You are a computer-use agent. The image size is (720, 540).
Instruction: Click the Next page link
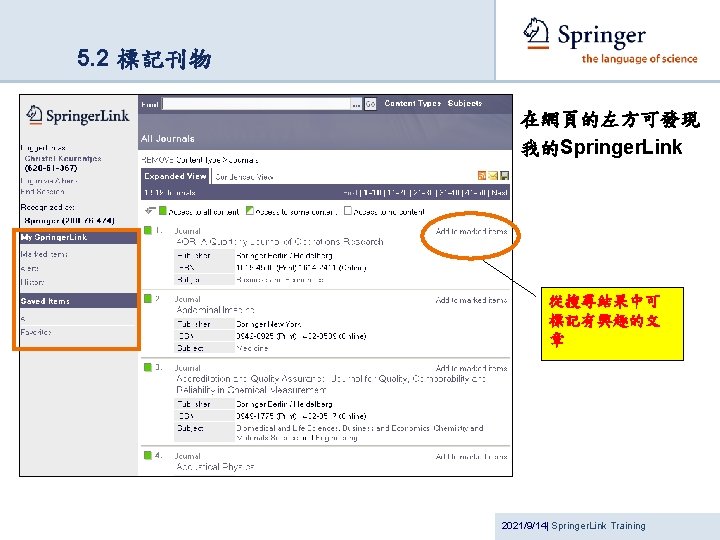coord(499,193)
